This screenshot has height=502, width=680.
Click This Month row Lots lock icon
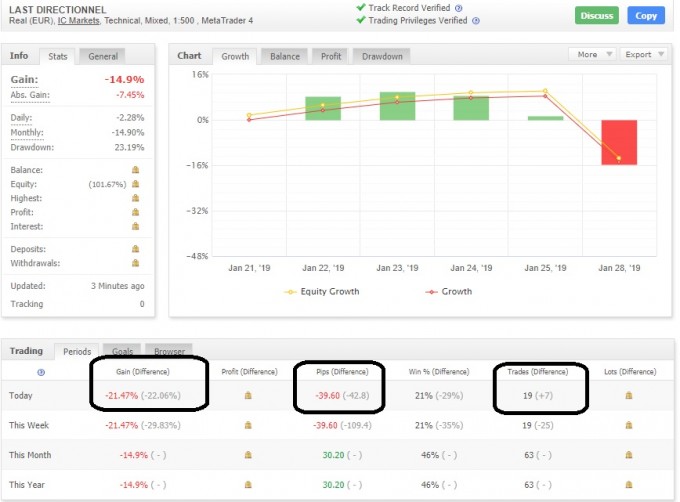coord(629,455)
